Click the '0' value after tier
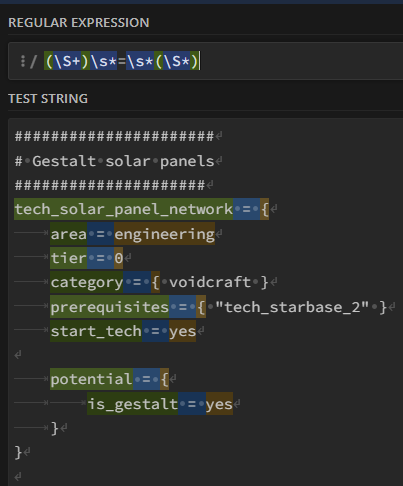The width and height of the screenshot is (403, 486). coord(119,258)
